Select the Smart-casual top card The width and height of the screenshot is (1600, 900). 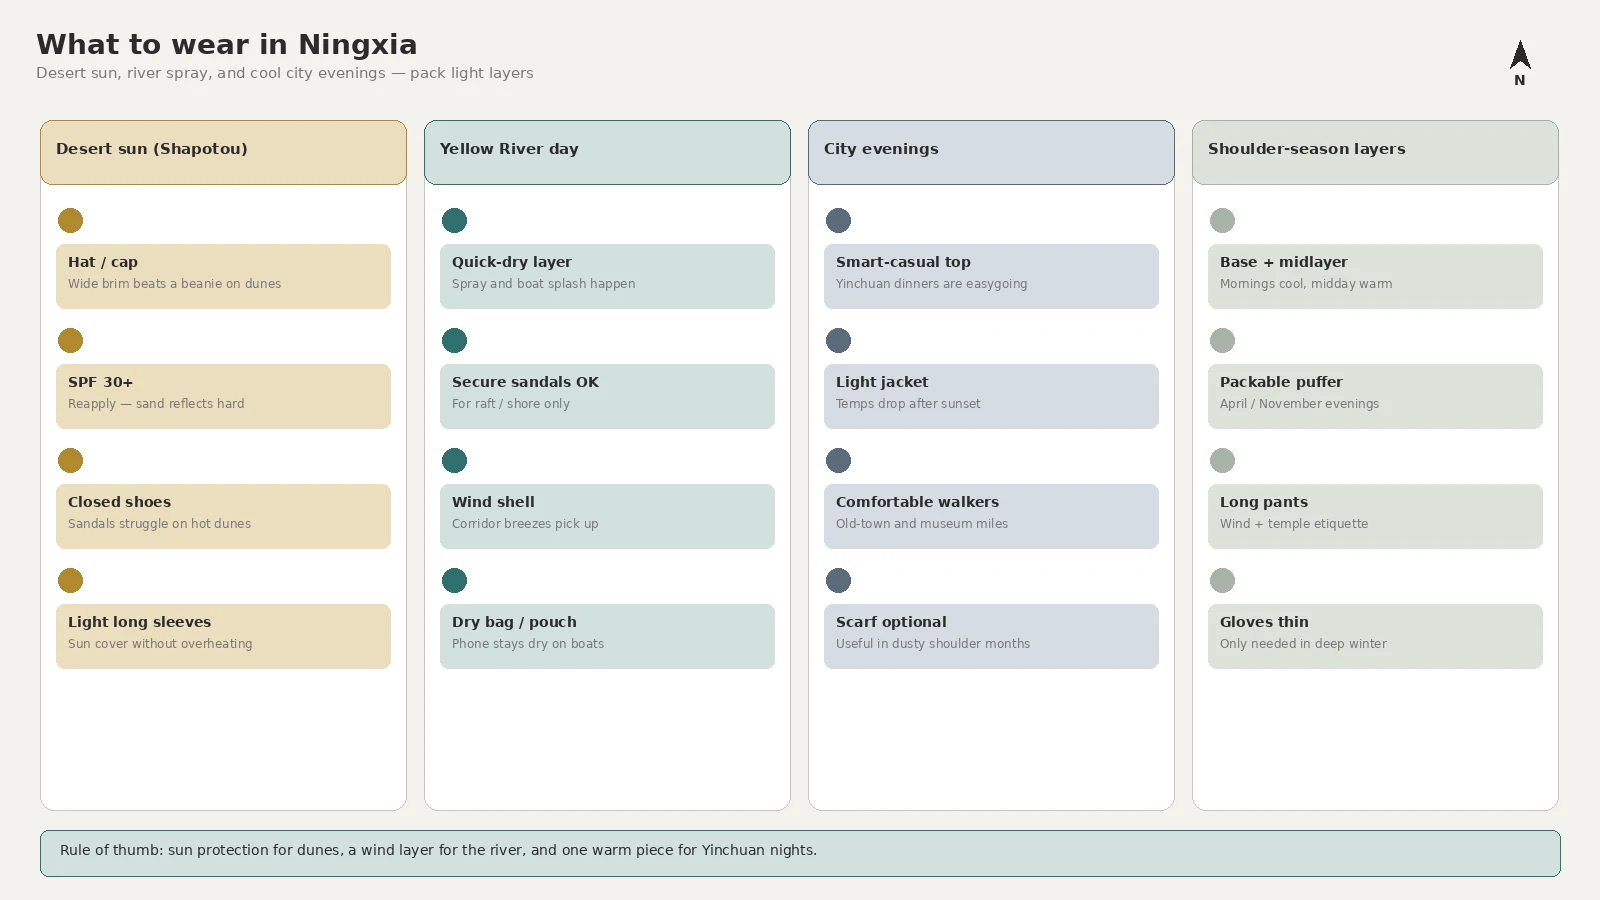[991, 276]
